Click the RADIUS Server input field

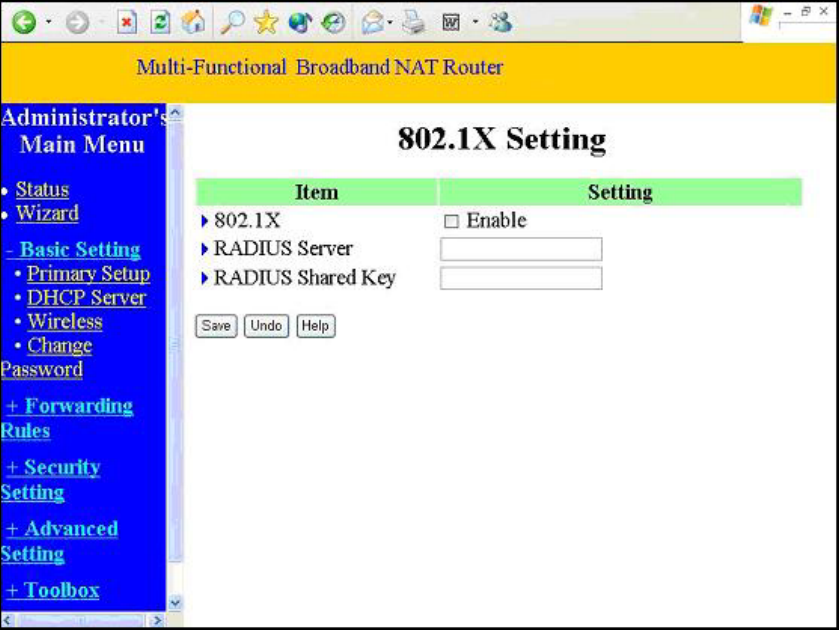point(521,249)
